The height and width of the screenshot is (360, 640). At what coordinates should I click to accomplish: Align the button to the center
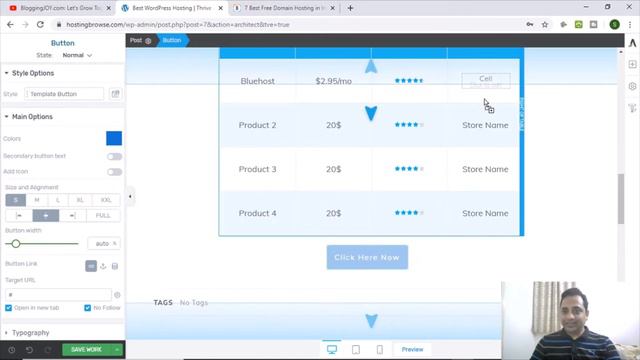click(46, 216)
